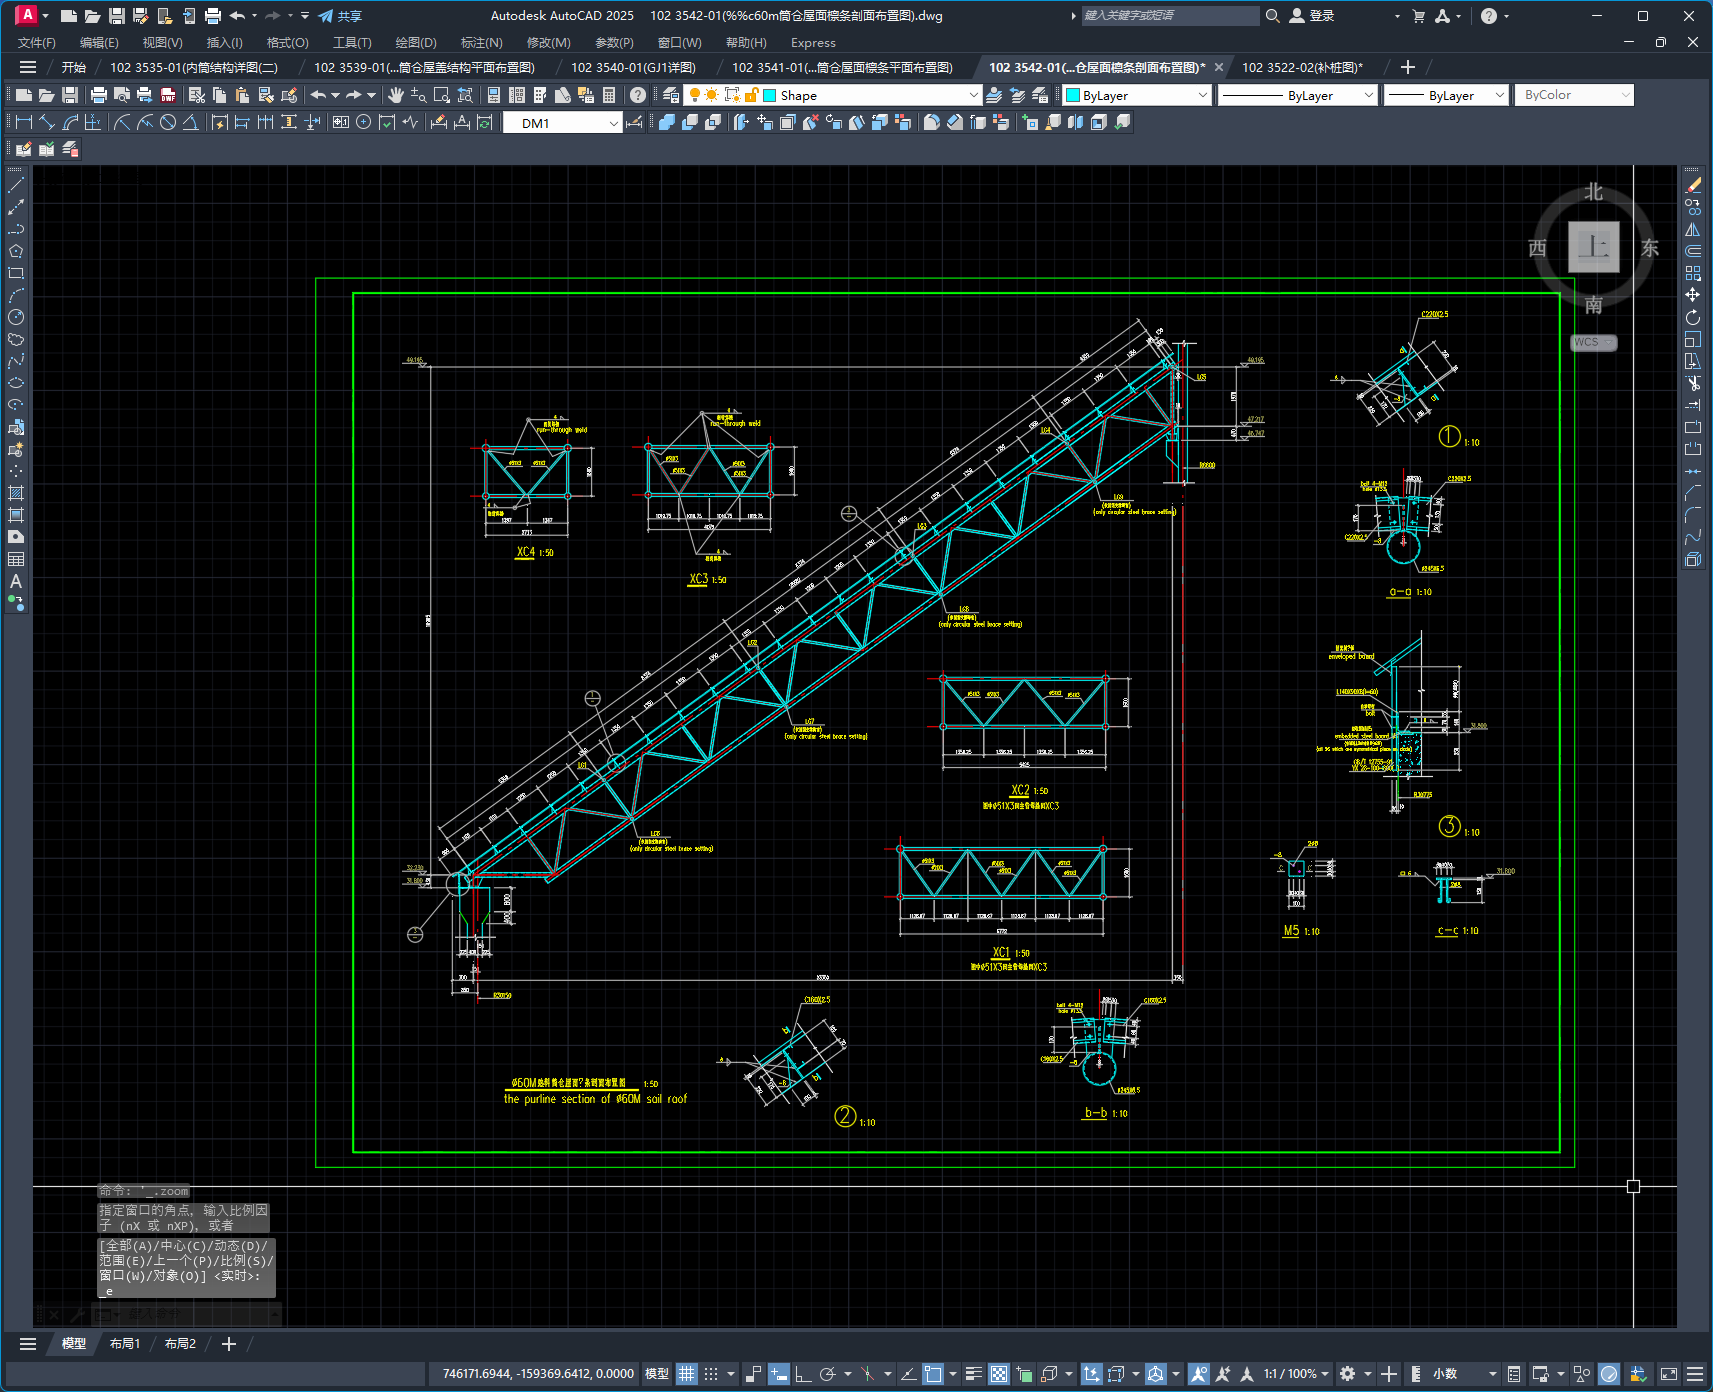This screenshot has height=1392, width=1713.
Task: Open the ByLayer color swatch control
Action: click(1137, 95)
